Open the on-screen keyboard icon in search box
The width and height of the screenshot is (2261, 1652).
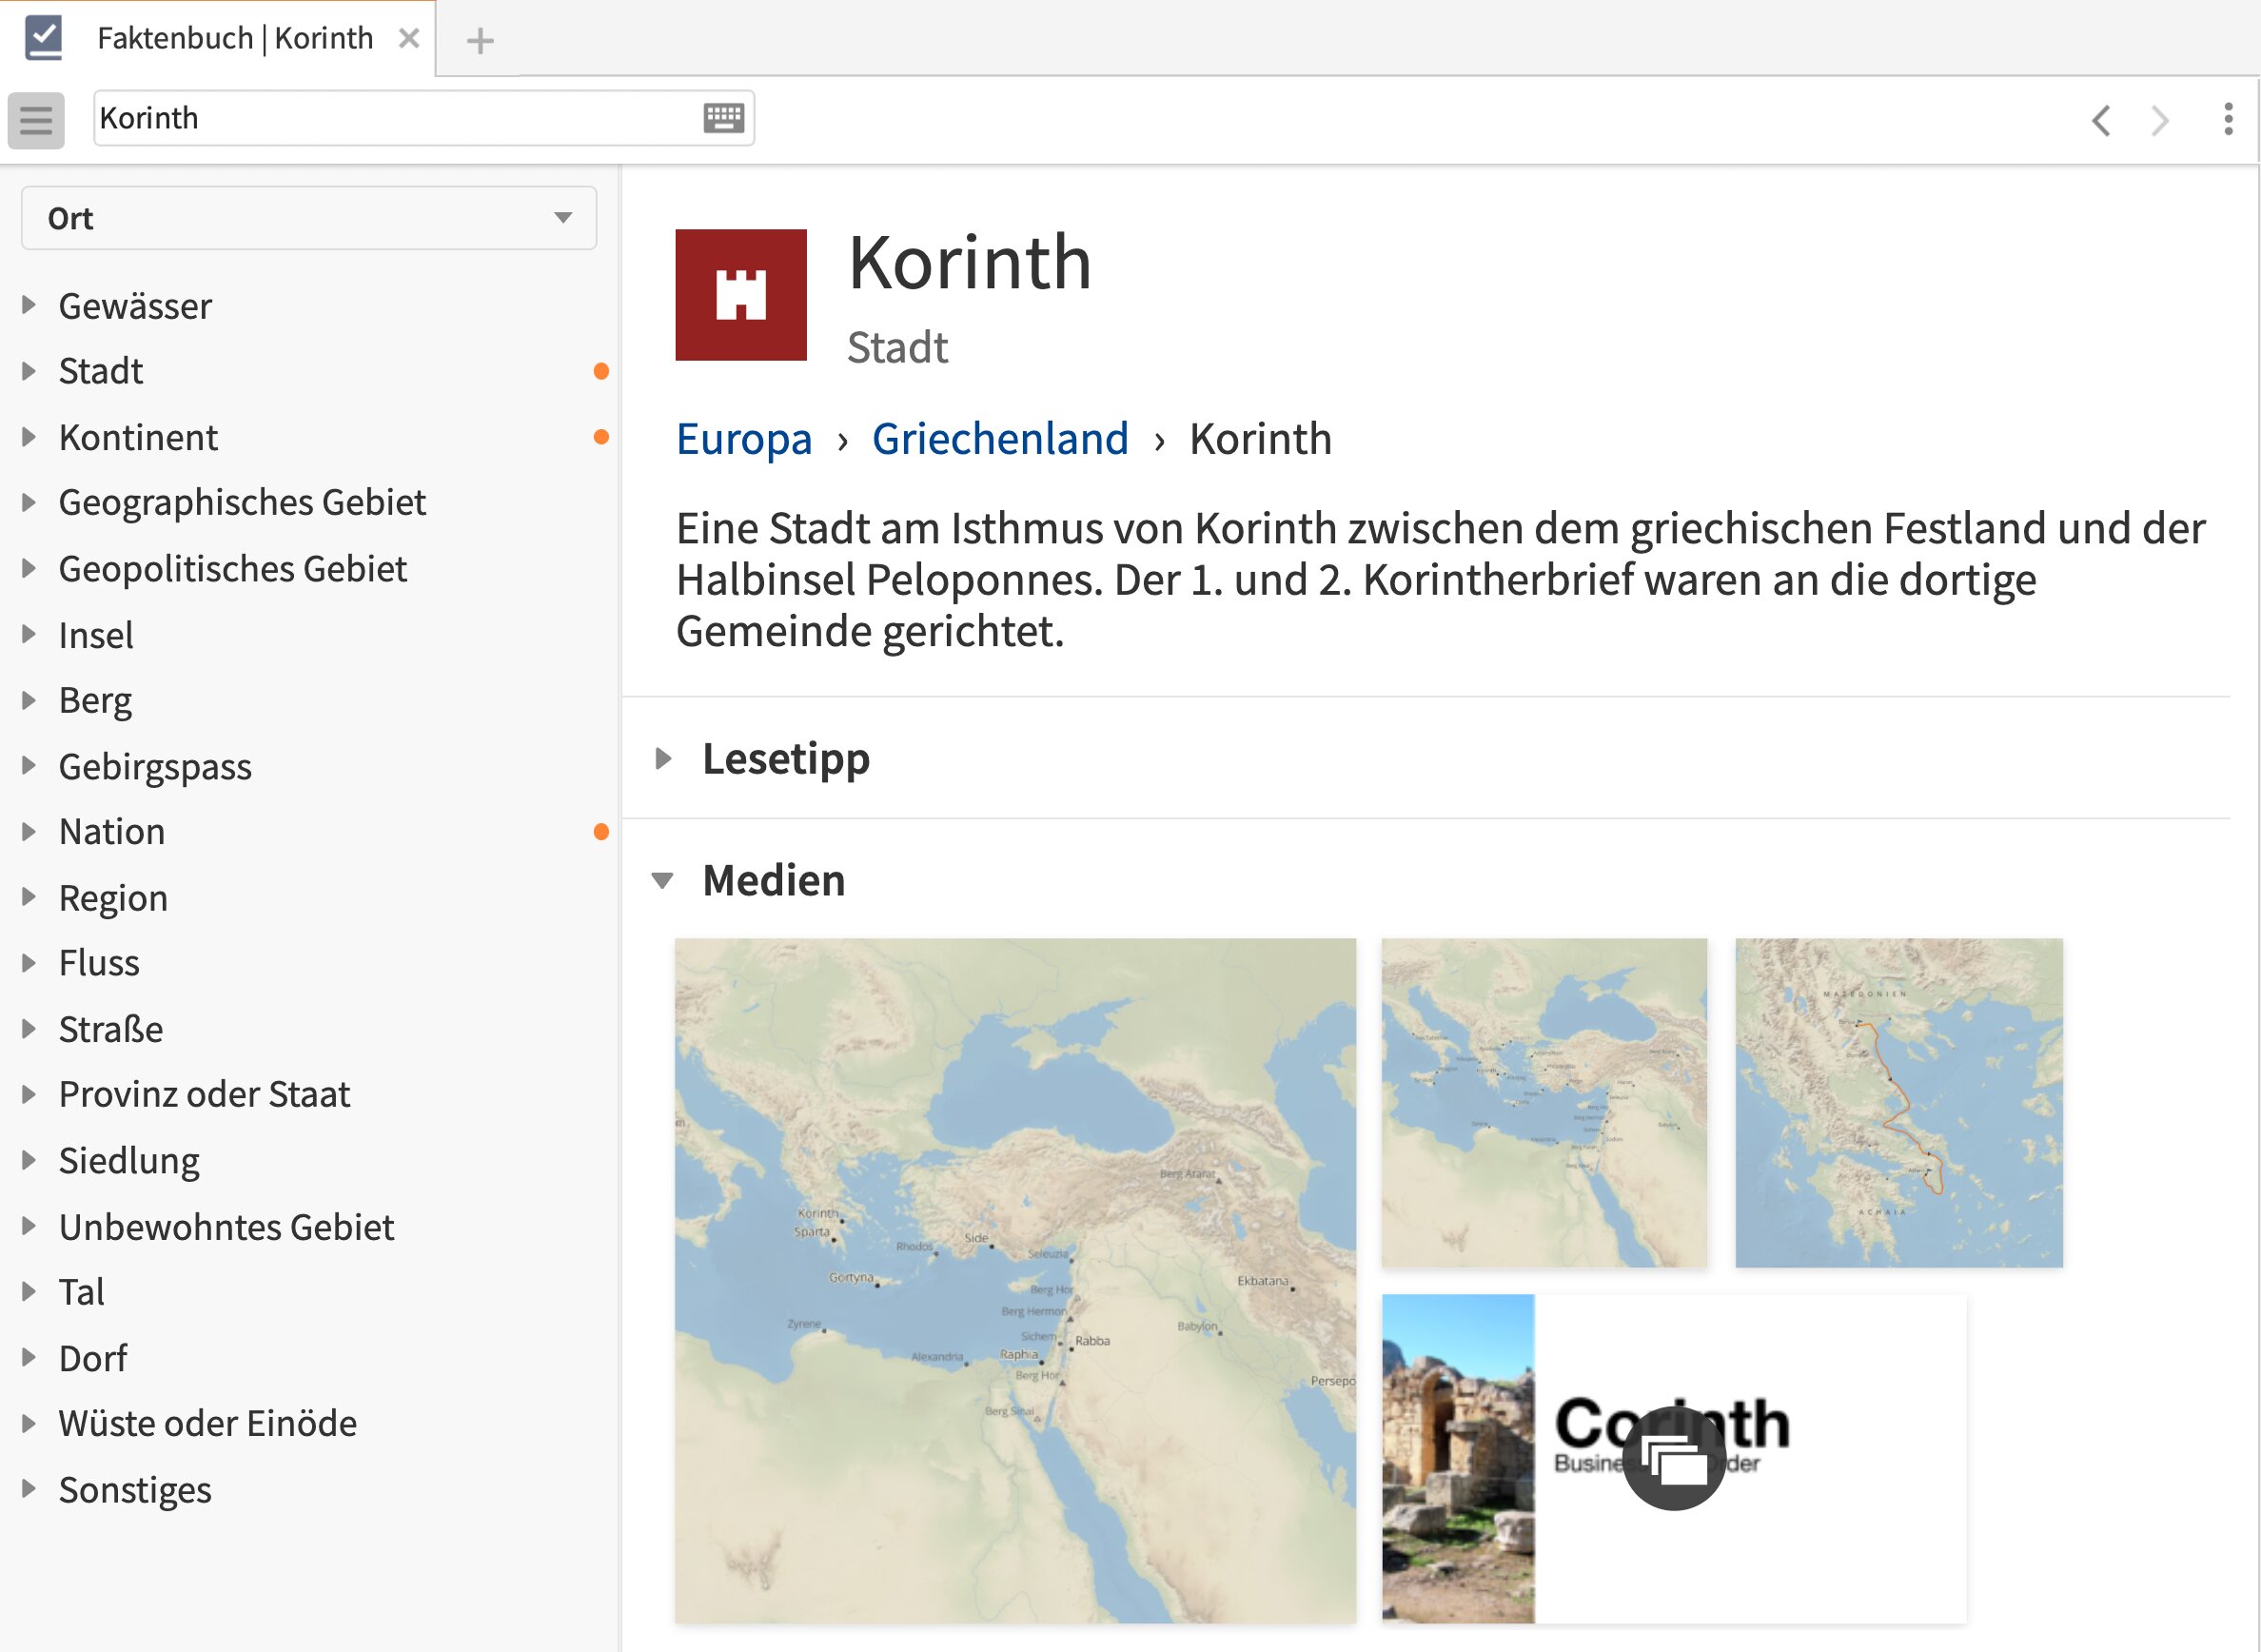tap(723, 118)
